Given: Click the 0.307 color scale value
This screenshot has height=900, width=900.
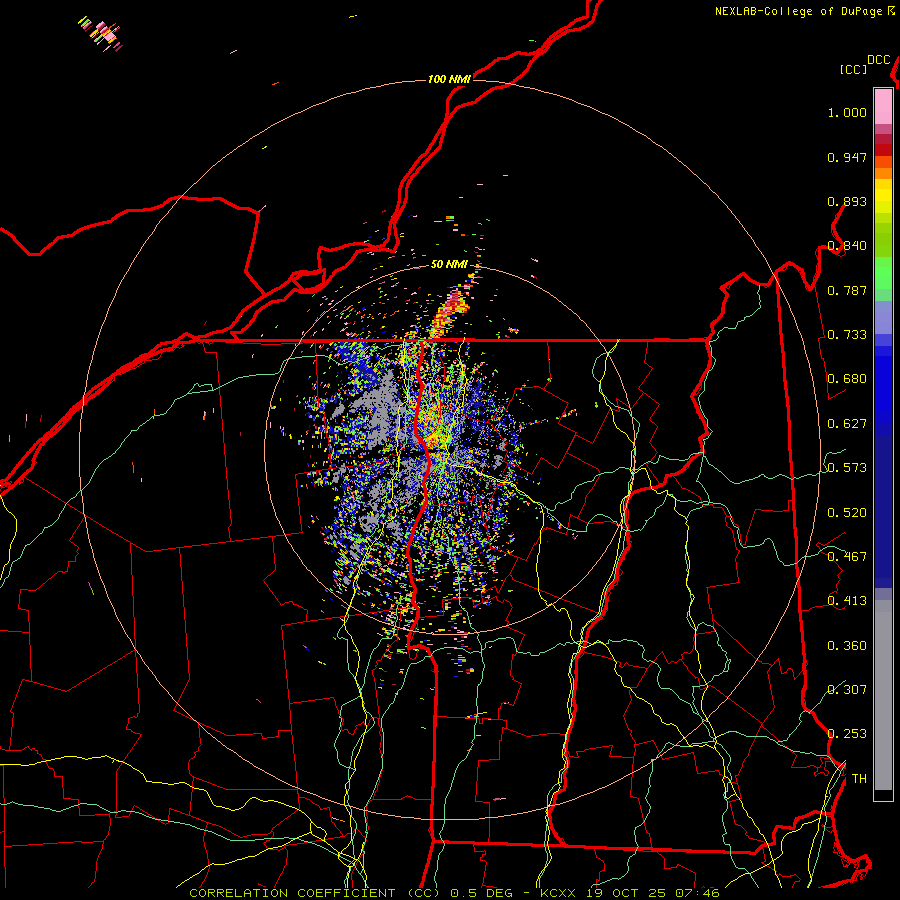Looking at the screenshot, I should pyautogui.click(x=847, y=690).
